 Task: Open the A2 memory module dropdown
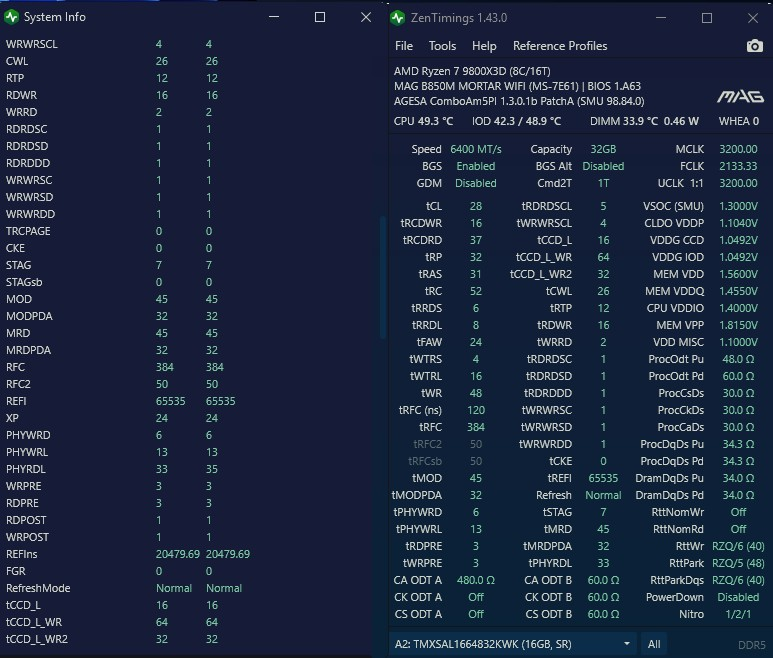pyautogui.click(x=513, y=644)
